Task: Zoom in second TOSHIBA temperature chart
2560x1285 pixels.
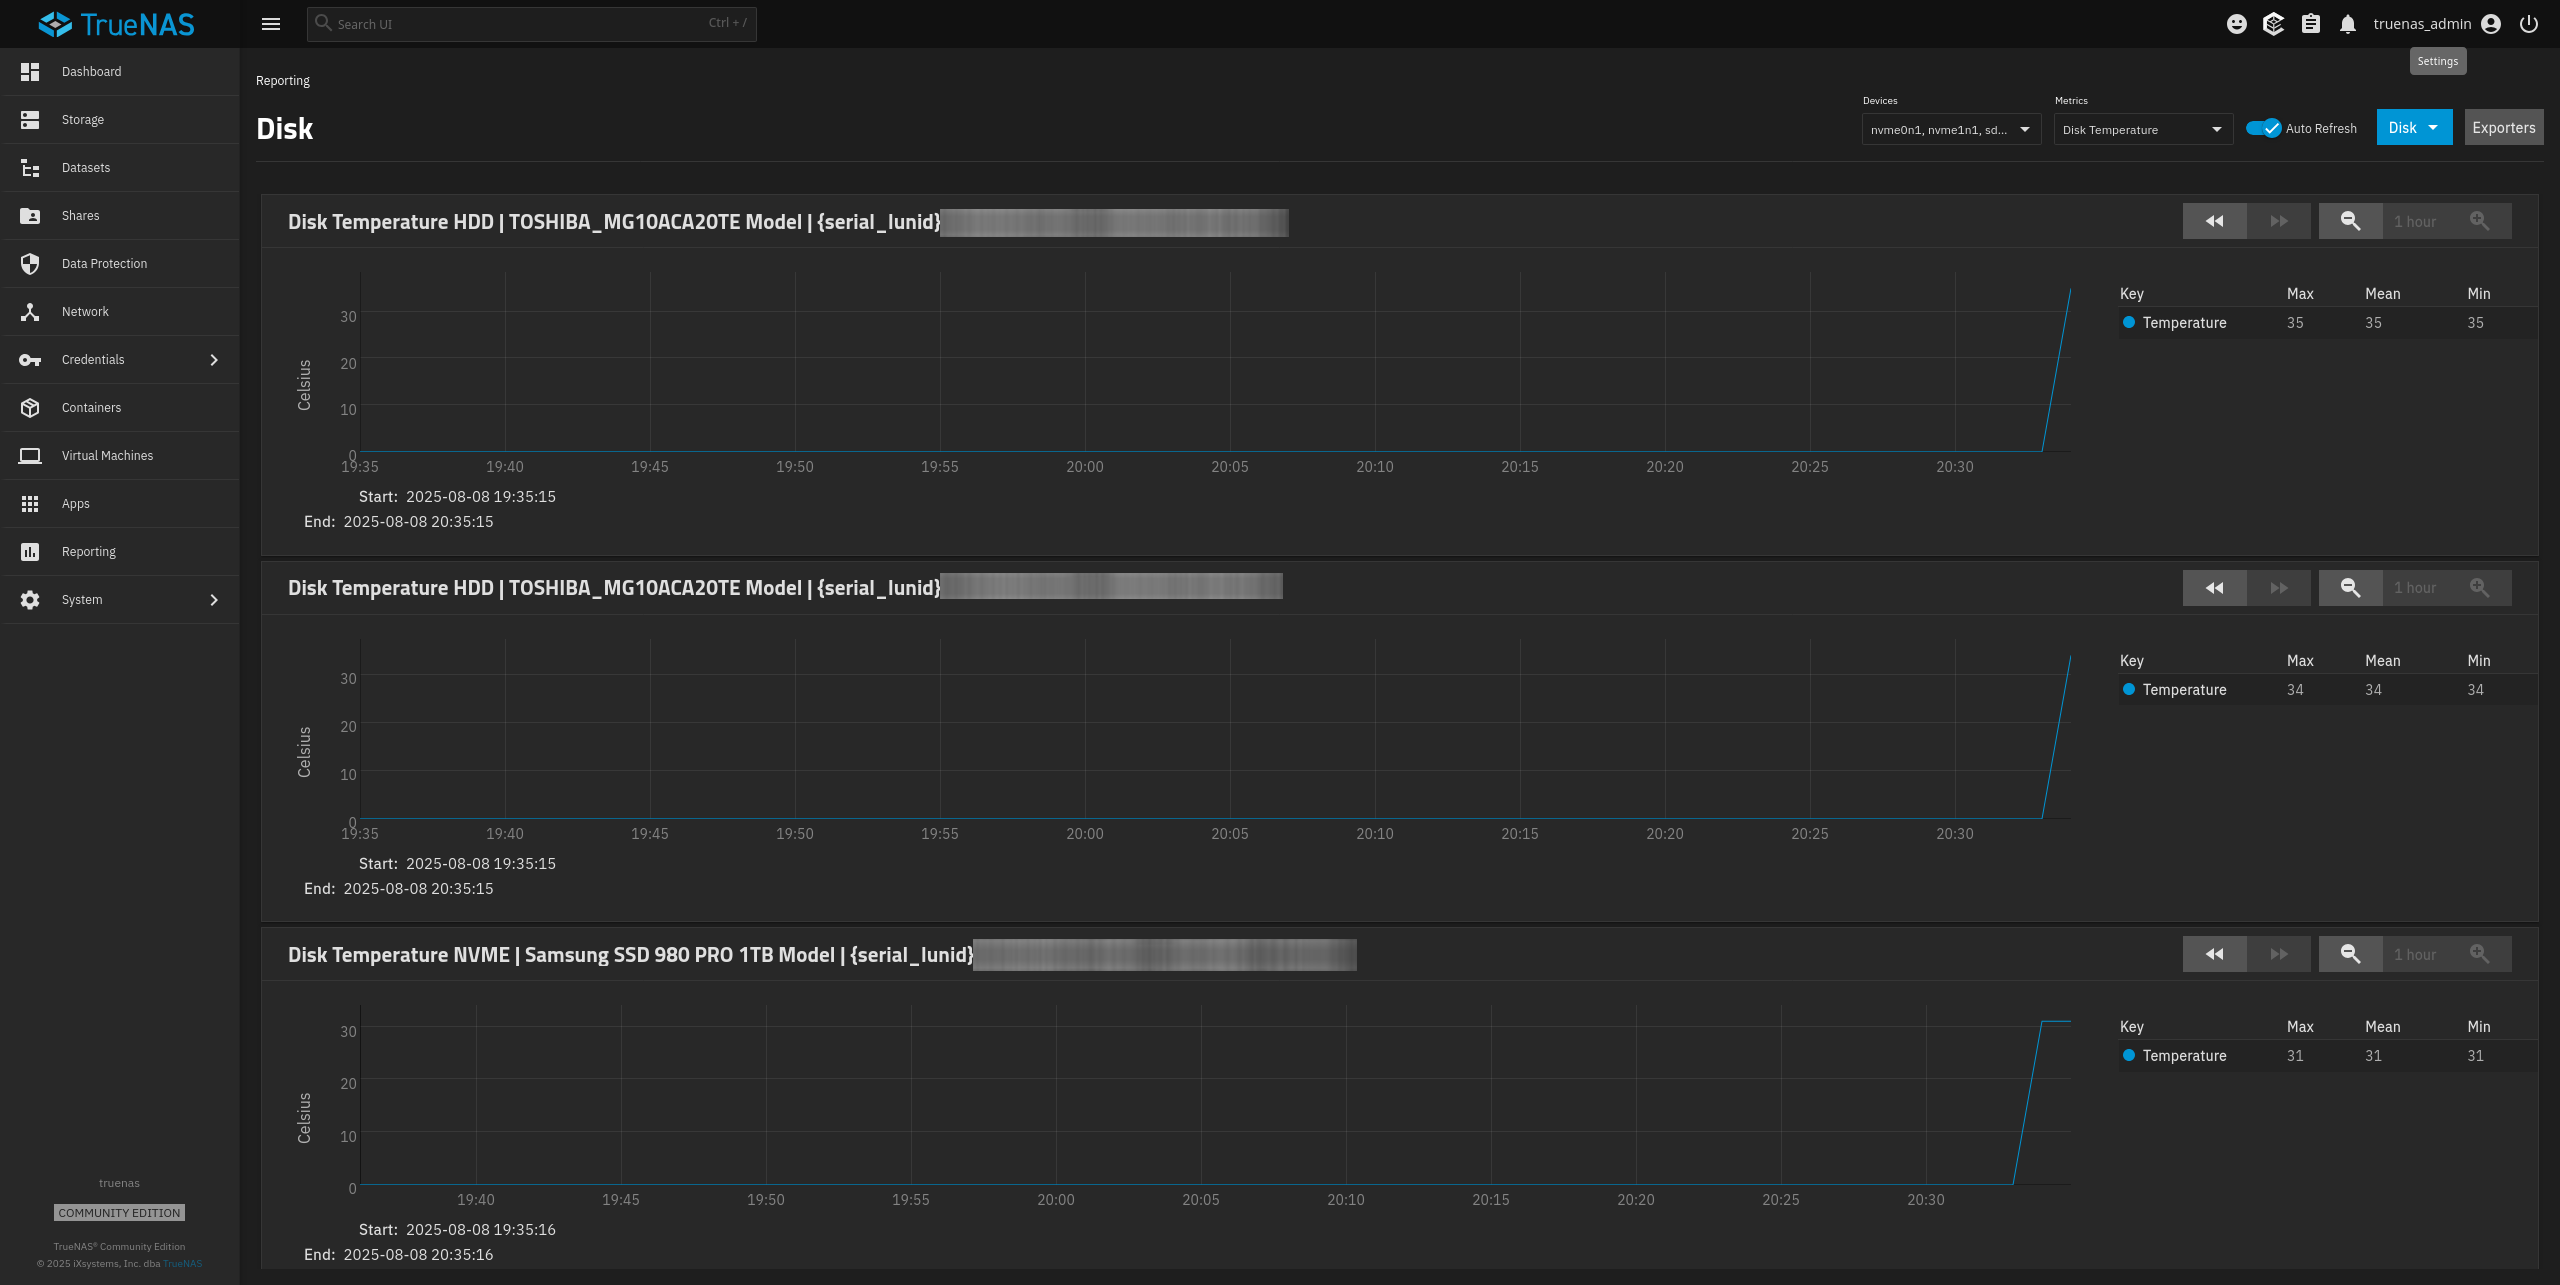Action: click(x=2479, y=588)
